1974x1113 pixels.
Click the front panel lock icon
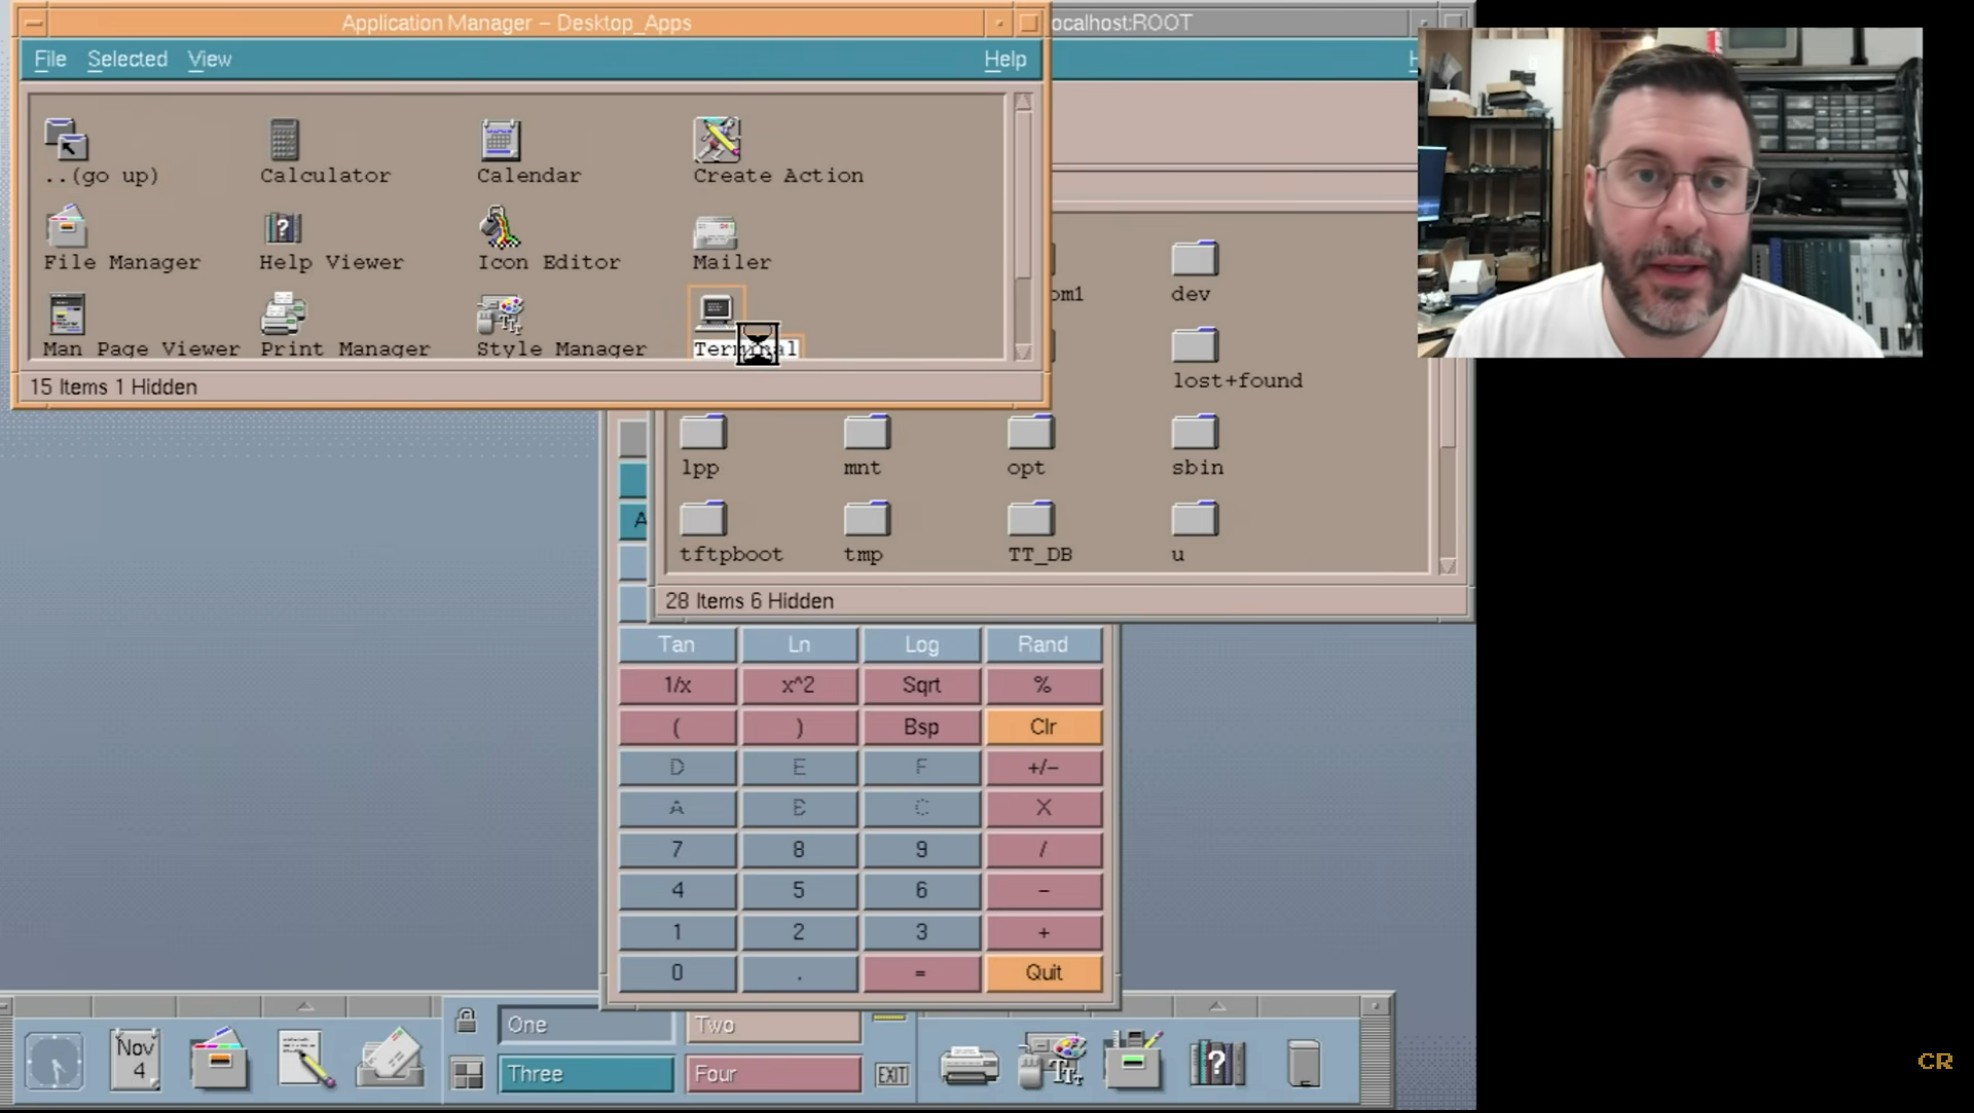[x=466, y=1021]
